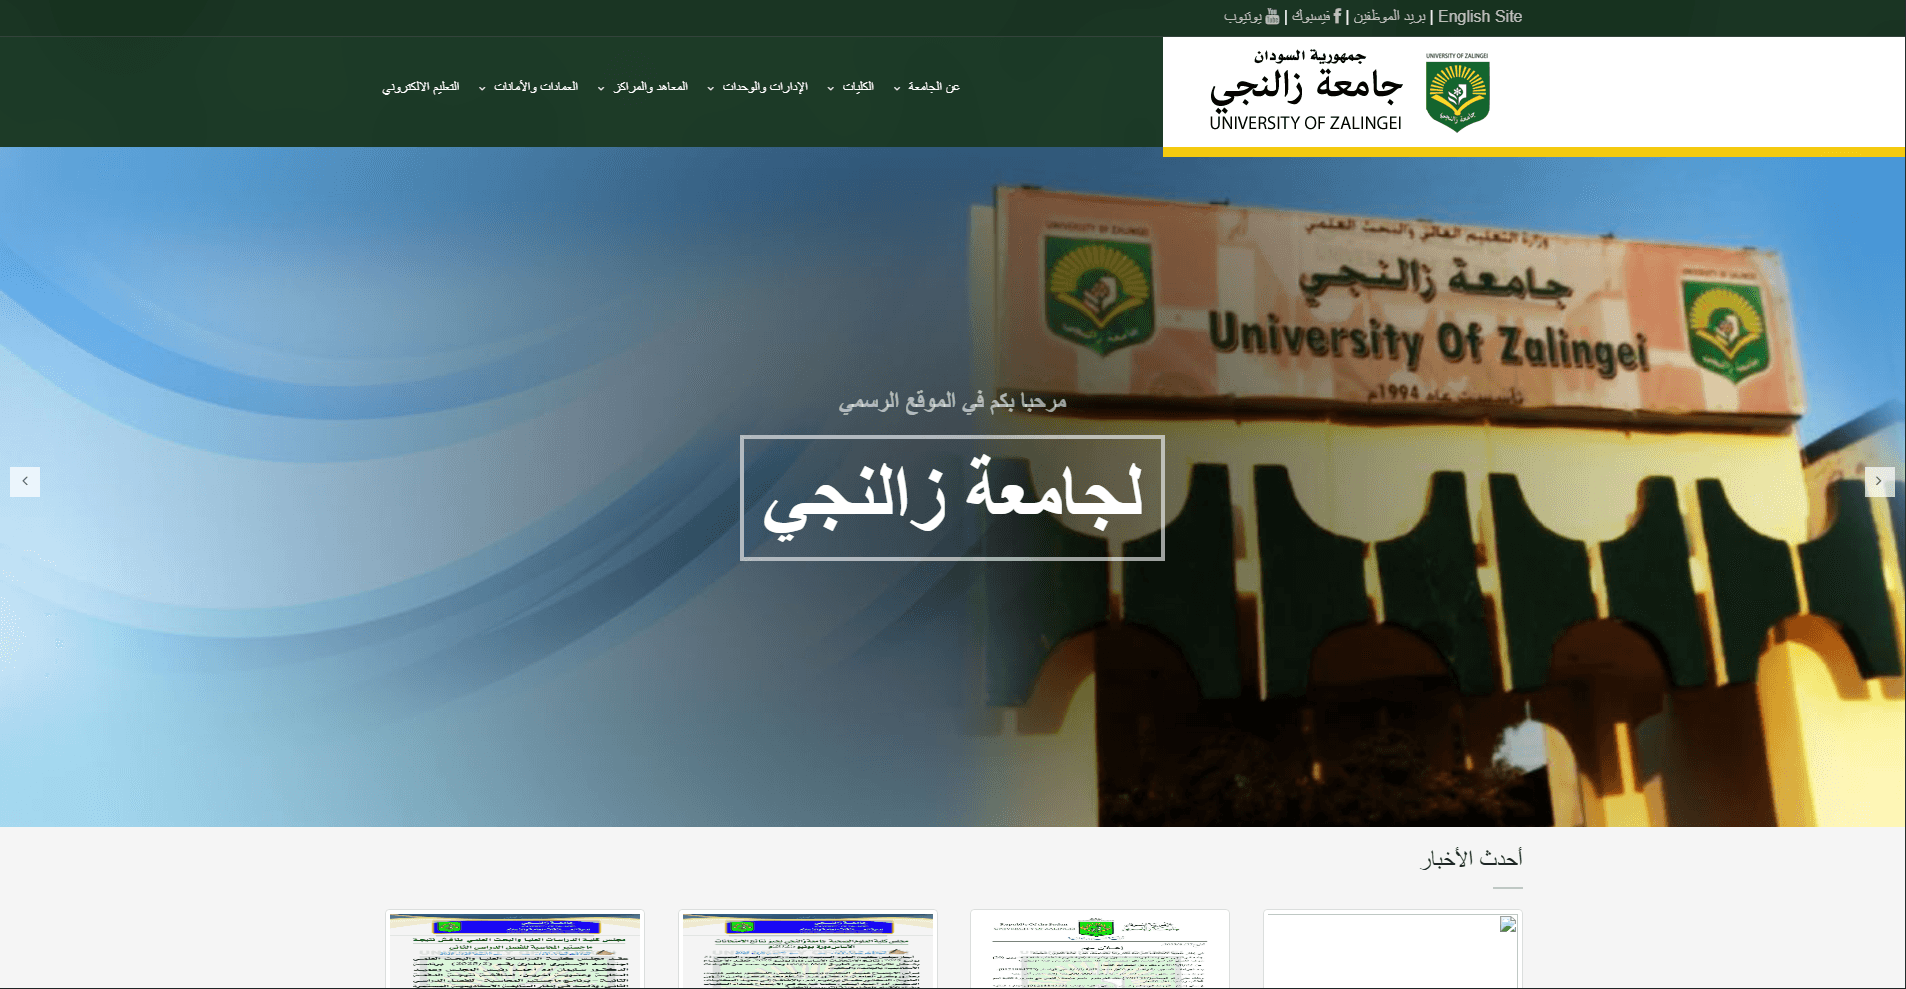
Task: View the second news document thumbnail
Action: pos(807,948)
